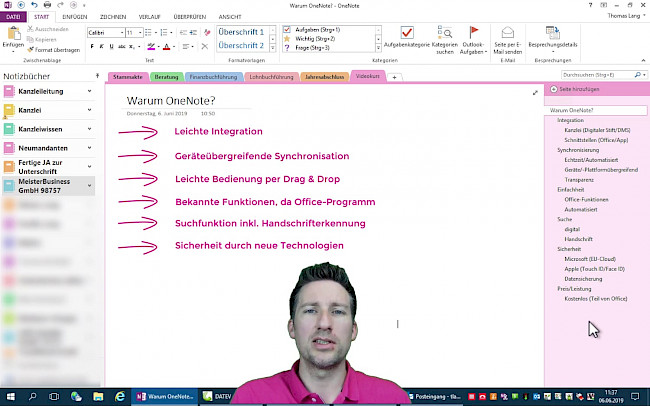
Task: Expand the Kanzleiwissen notebook chevron
Action: [89, 129]
